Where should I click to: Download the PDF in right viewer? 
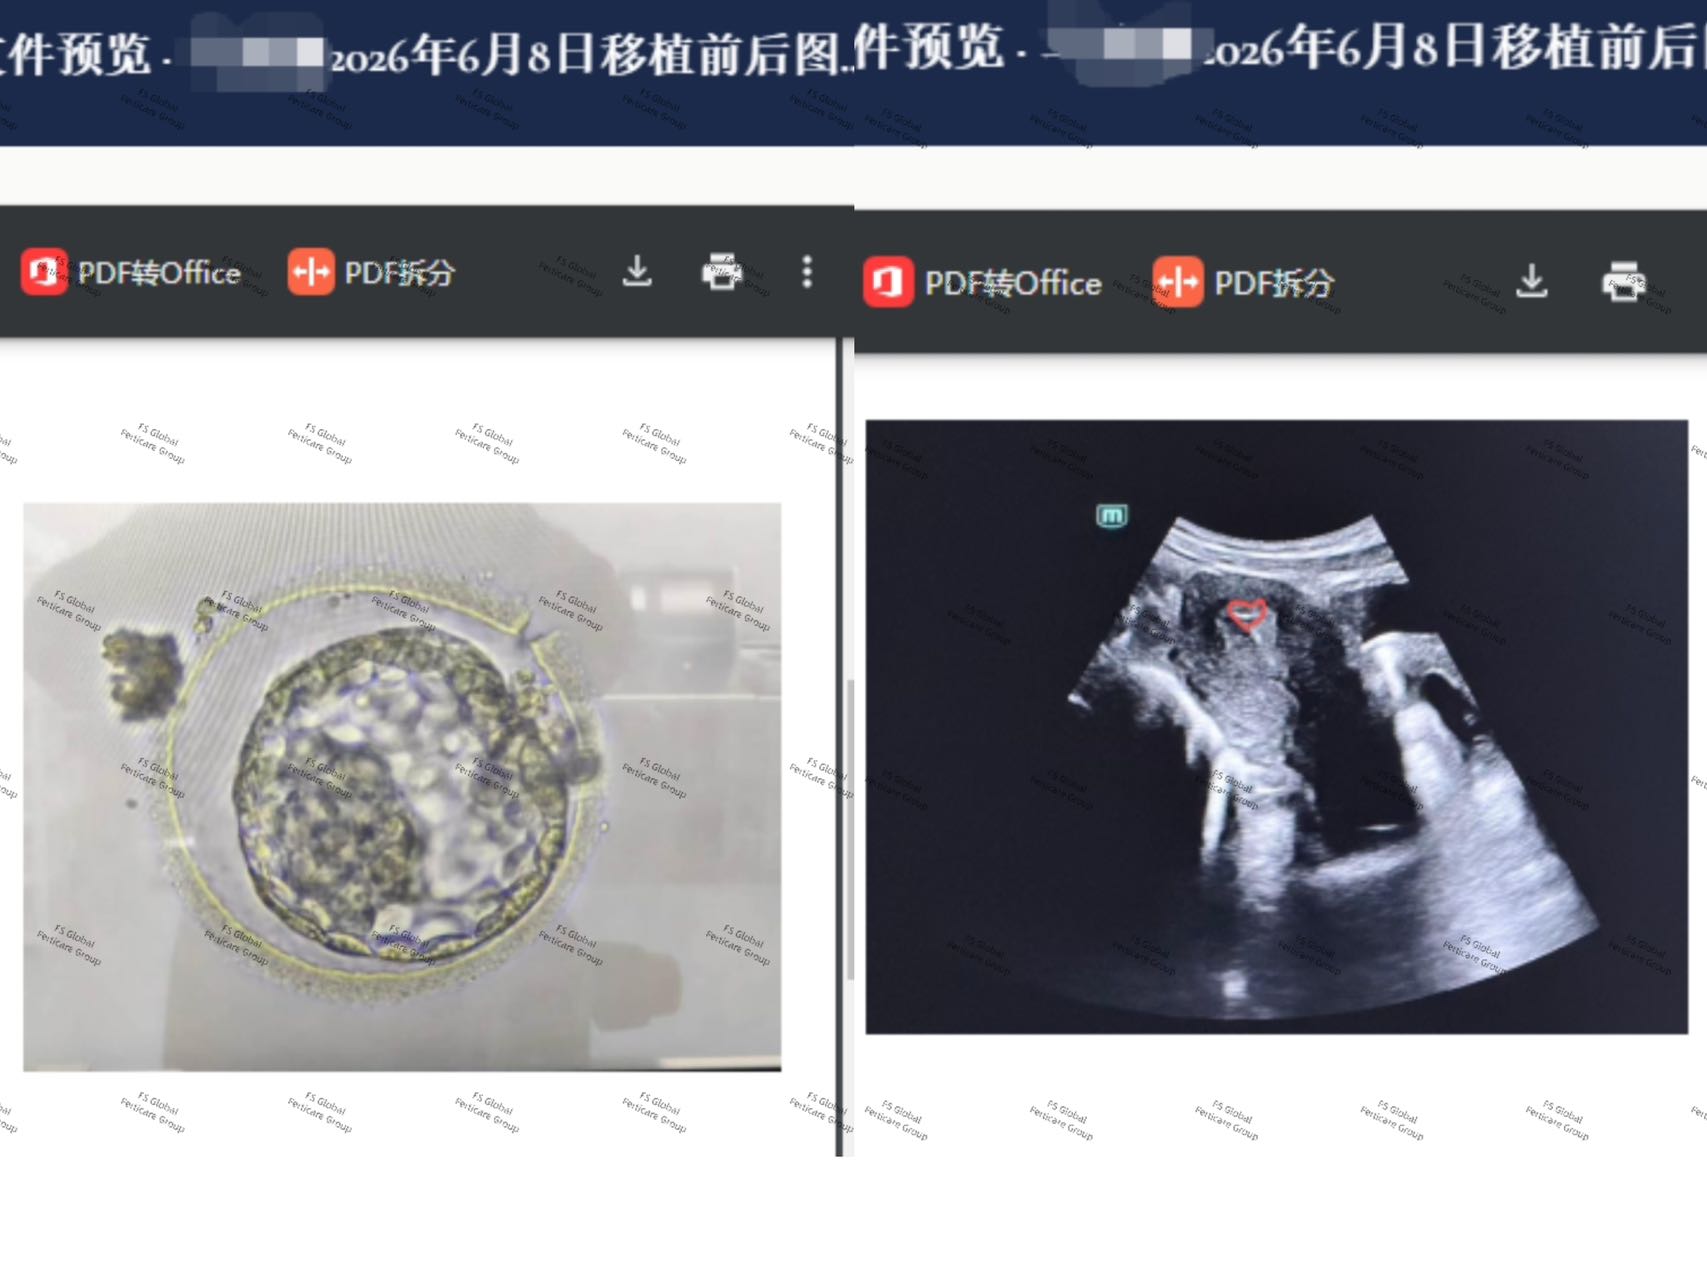(x=1531, y=282)
